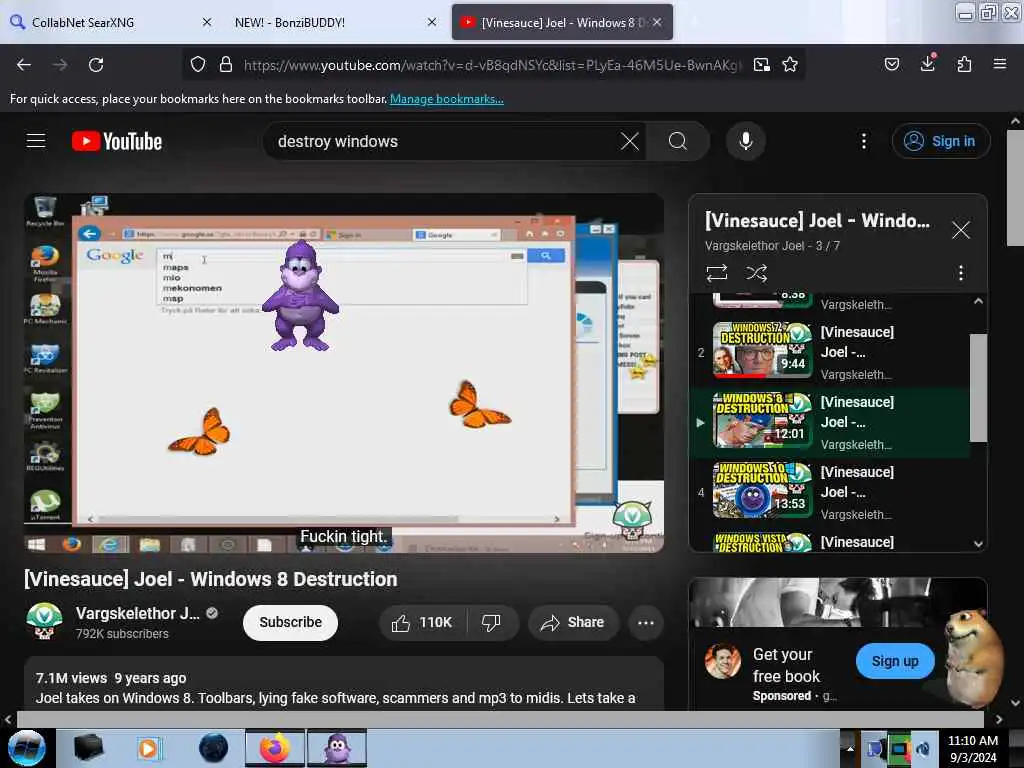Close the BonziBUDDY tab

coord(432,22)
